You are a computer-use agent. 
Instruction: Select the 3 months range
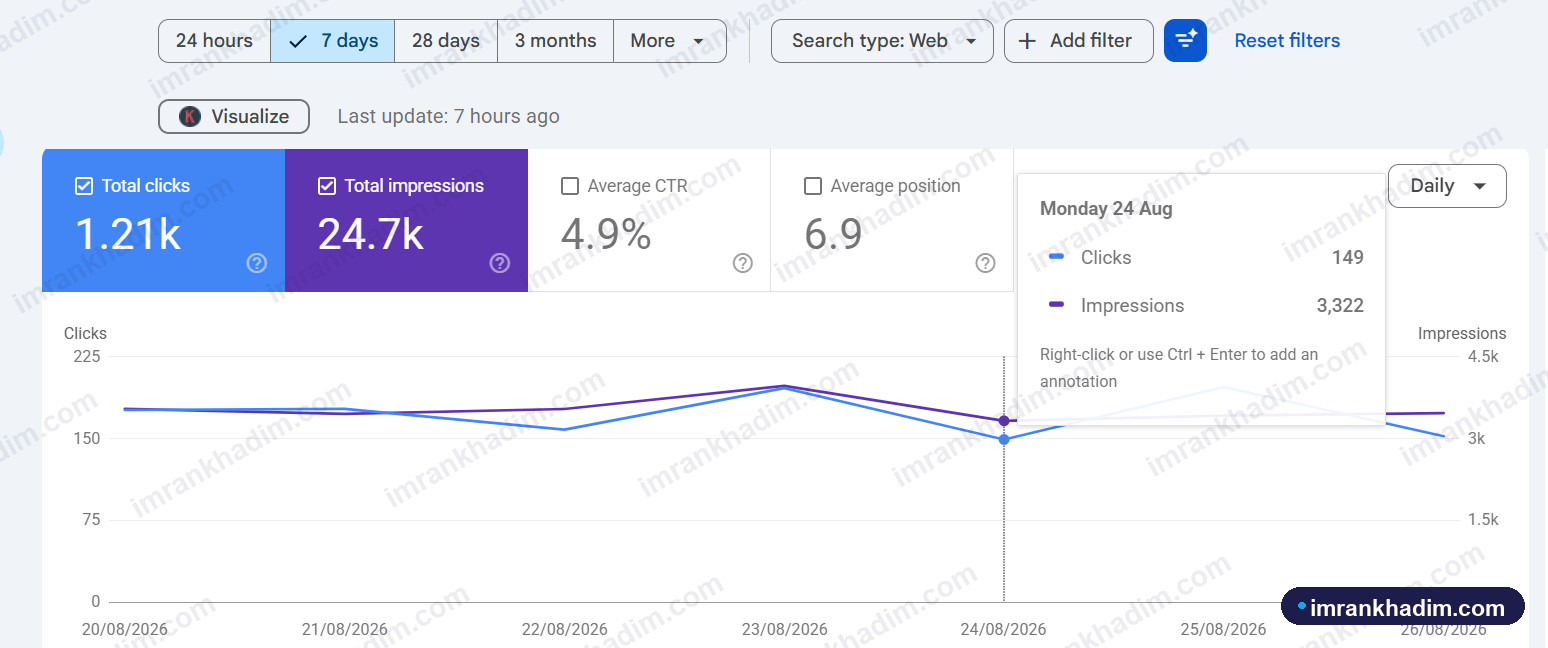pyautogui.click(x=556, y=41)
